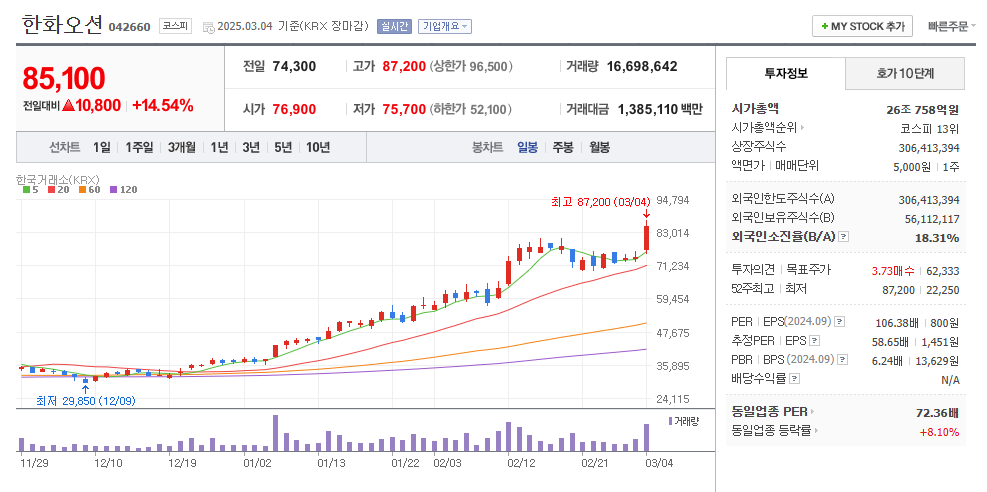
Task: Click the help icon beside PER EPS(2024.09)
Action: [x=840, y=322]
